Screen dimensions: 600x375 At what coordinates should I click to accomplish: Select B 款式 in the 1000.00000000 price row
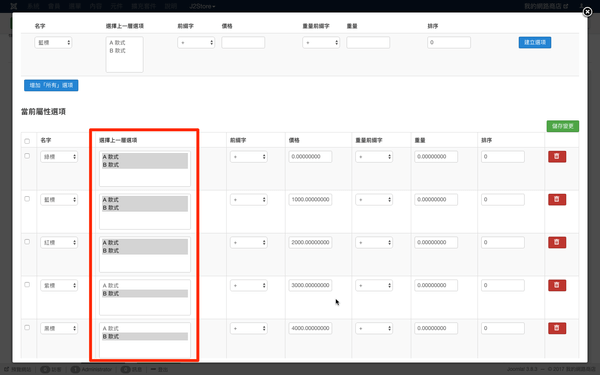tap(145, 208)
